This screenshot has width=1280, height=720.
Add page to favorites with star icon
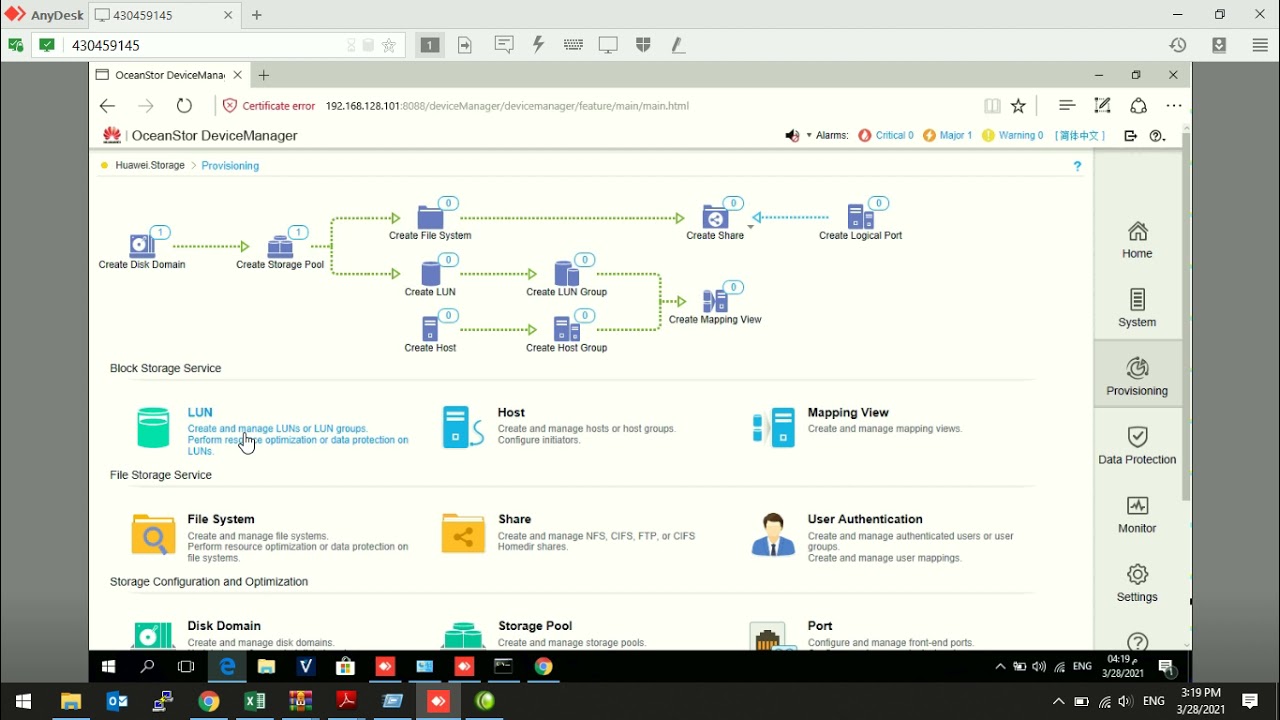1018,106
